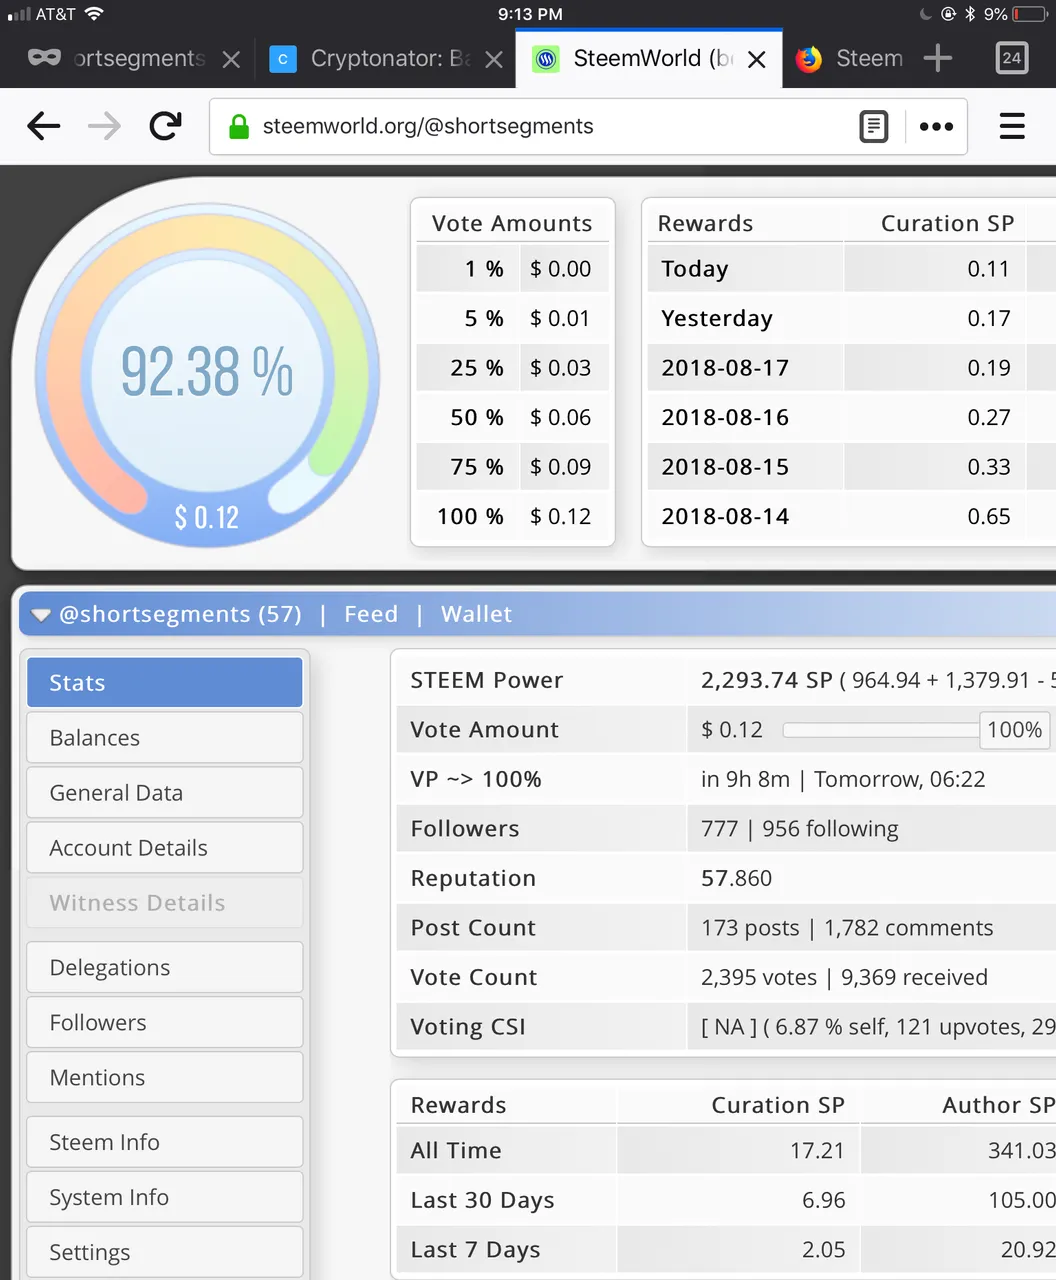Close the Cryptonator tab
The width and height of the screenshot is (1056, 1280).
coord(494,60)
